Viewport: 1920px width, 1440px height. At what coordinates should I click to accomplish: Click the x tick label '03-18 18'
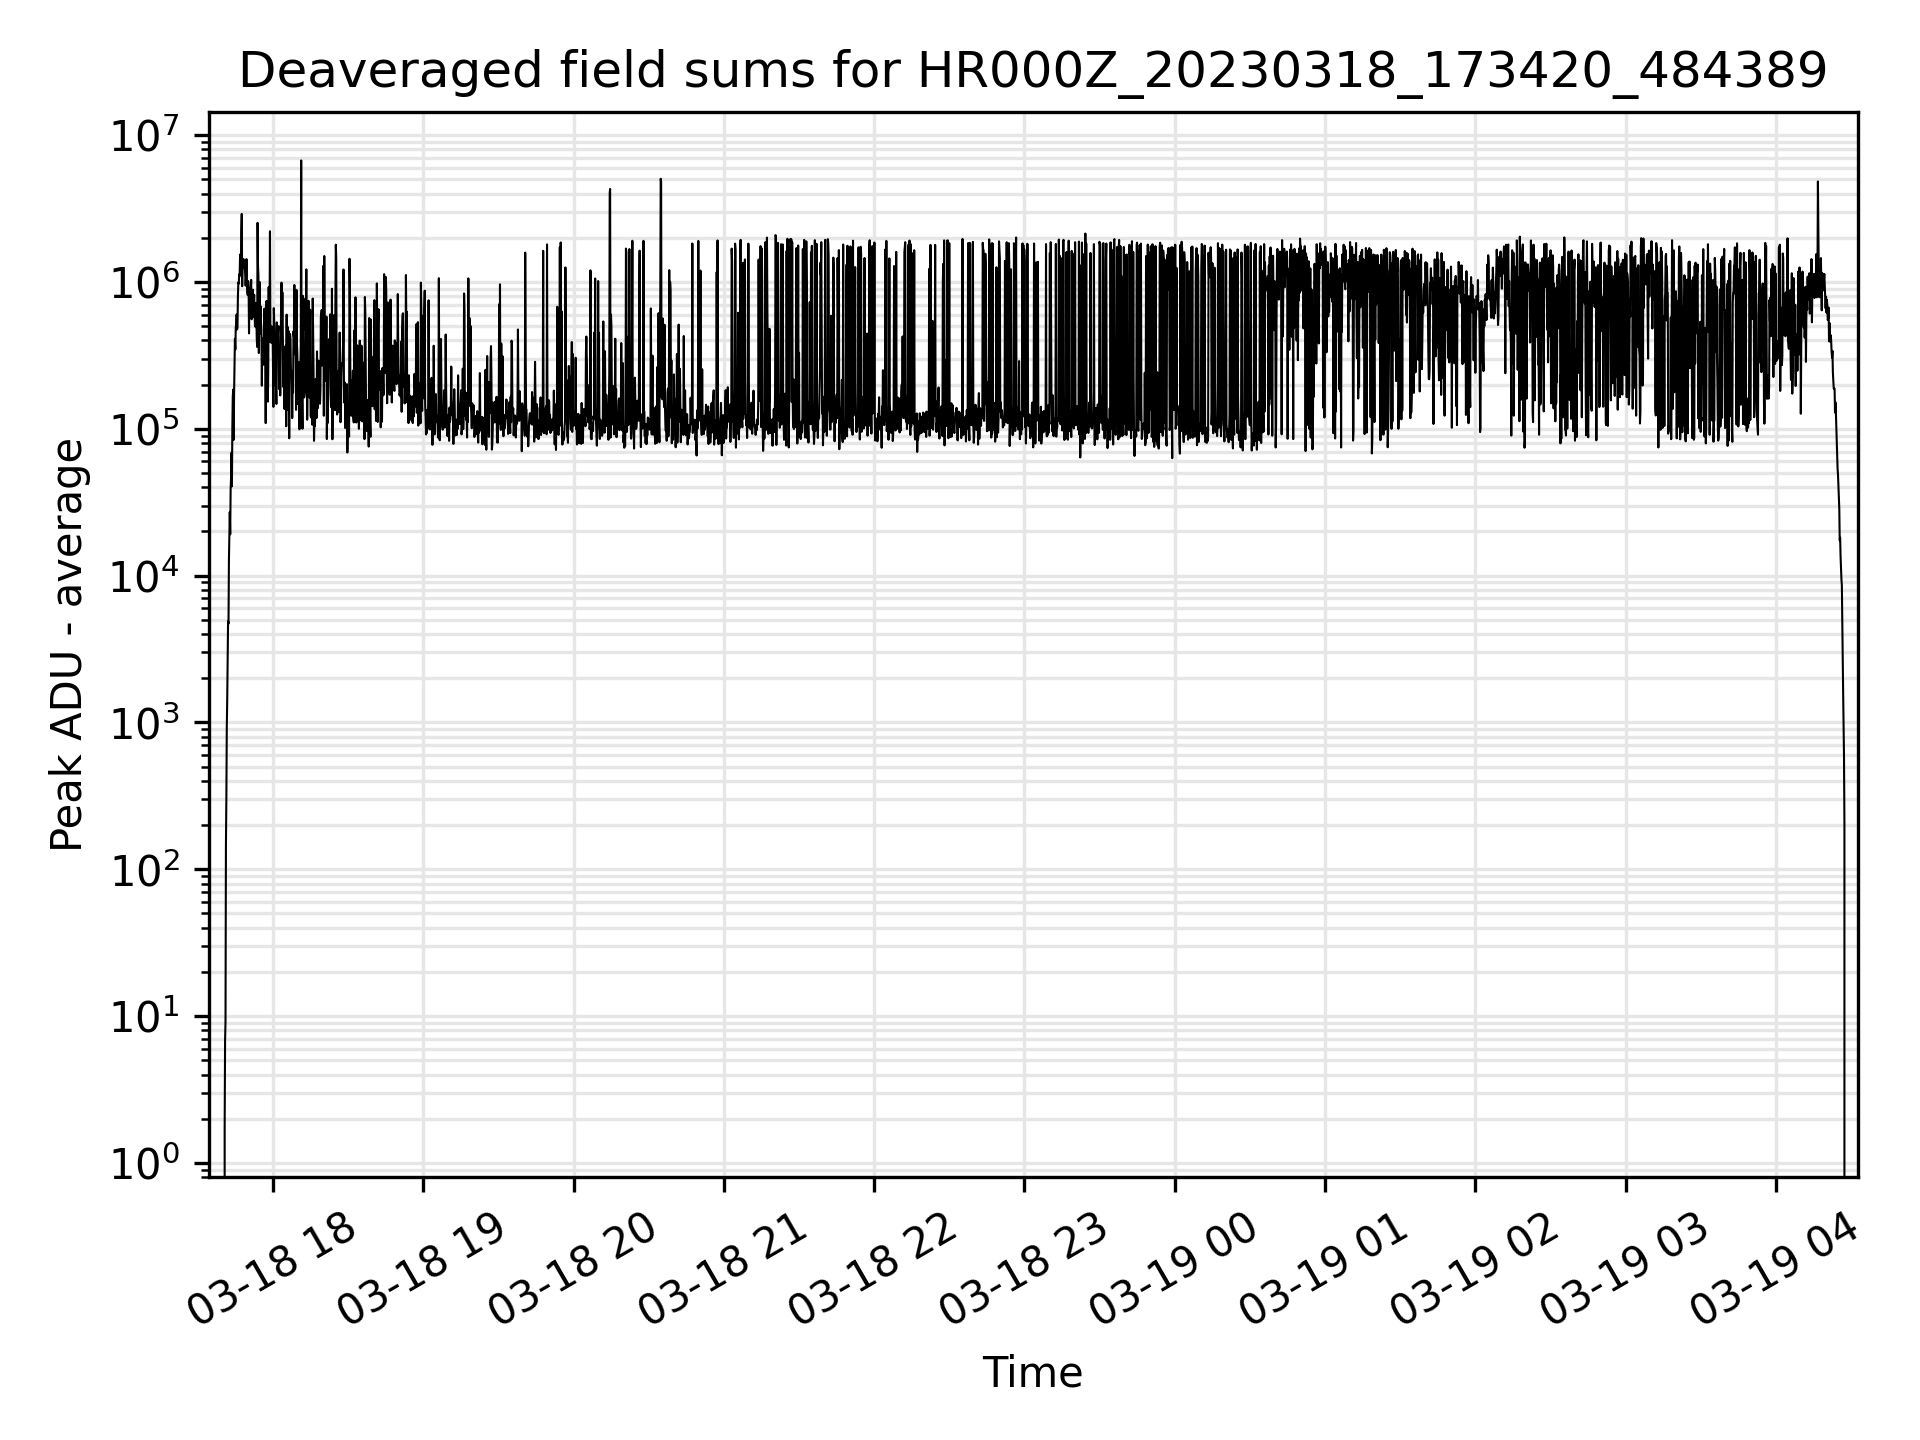[x=271, y=1270]
